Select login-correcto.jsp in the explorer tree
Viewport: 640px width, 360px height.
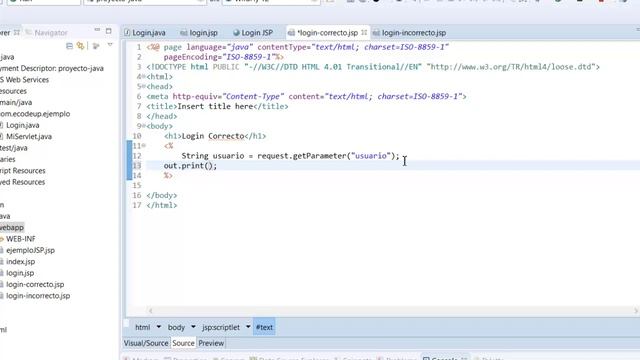coord(35,284)
